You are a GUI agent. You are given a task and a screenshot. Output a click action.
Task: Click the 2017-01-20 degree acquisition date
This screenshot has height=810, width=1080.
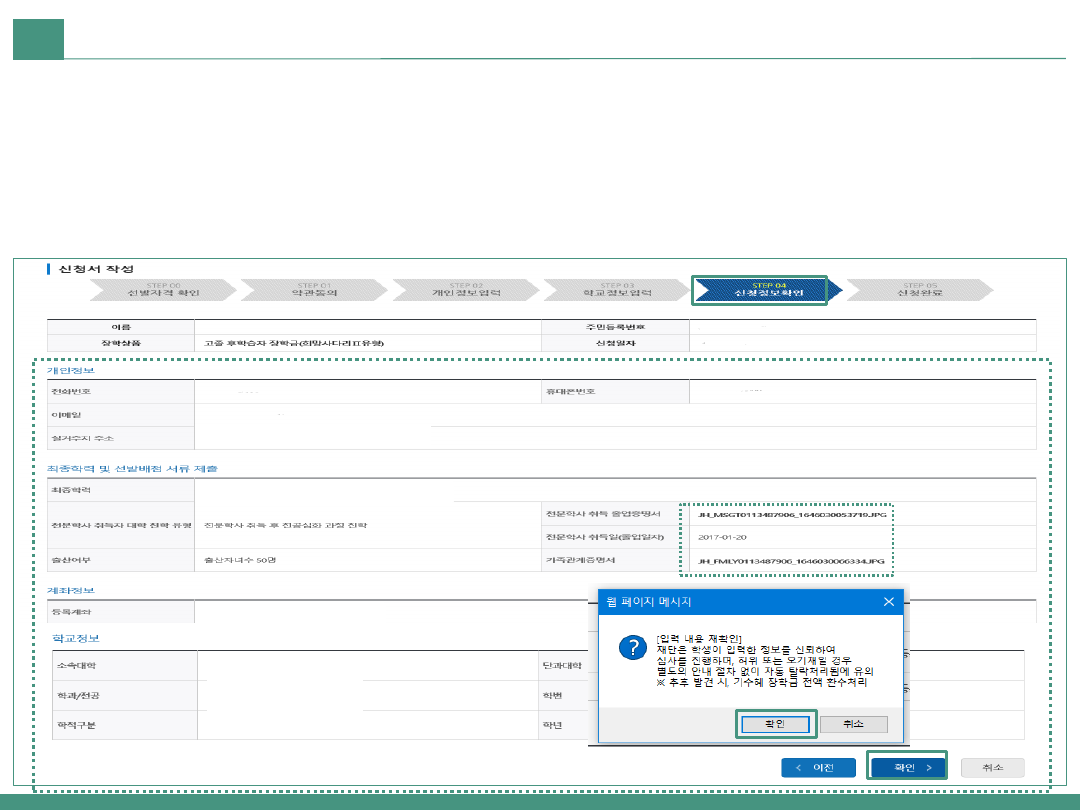pos(724,537)
